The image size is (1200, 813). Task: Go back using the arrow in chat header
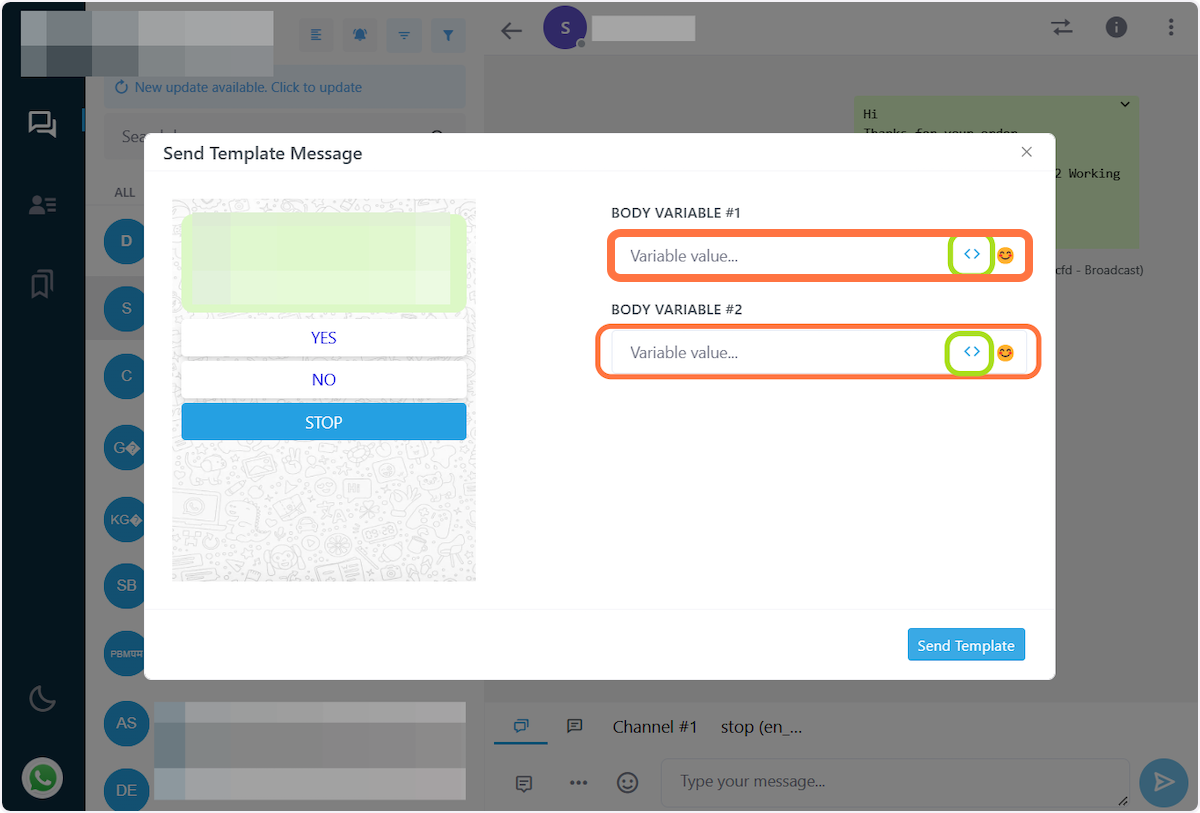pos(512,30)
